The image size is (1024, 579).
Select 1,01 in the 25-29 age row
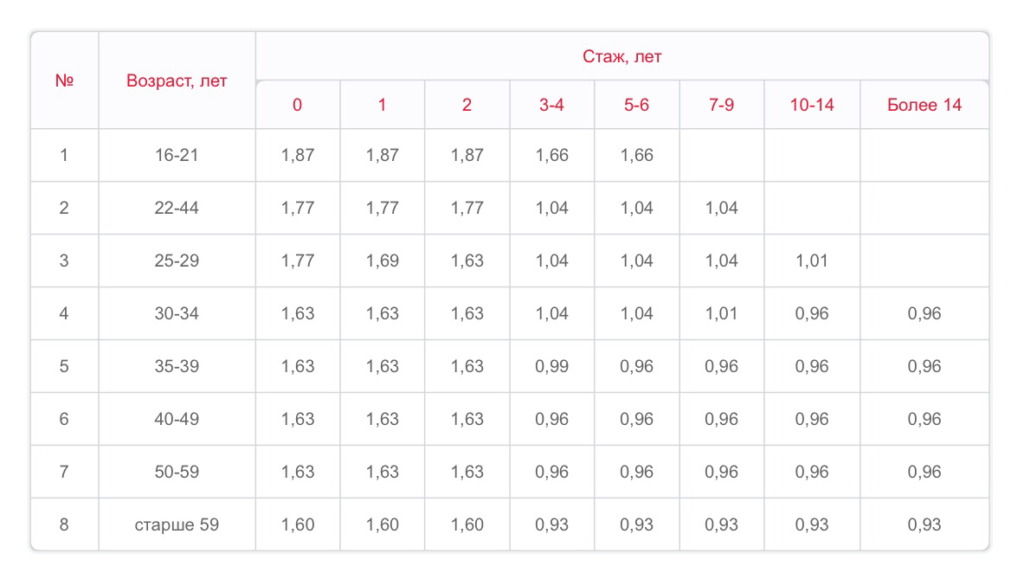(x=812, y=261)
